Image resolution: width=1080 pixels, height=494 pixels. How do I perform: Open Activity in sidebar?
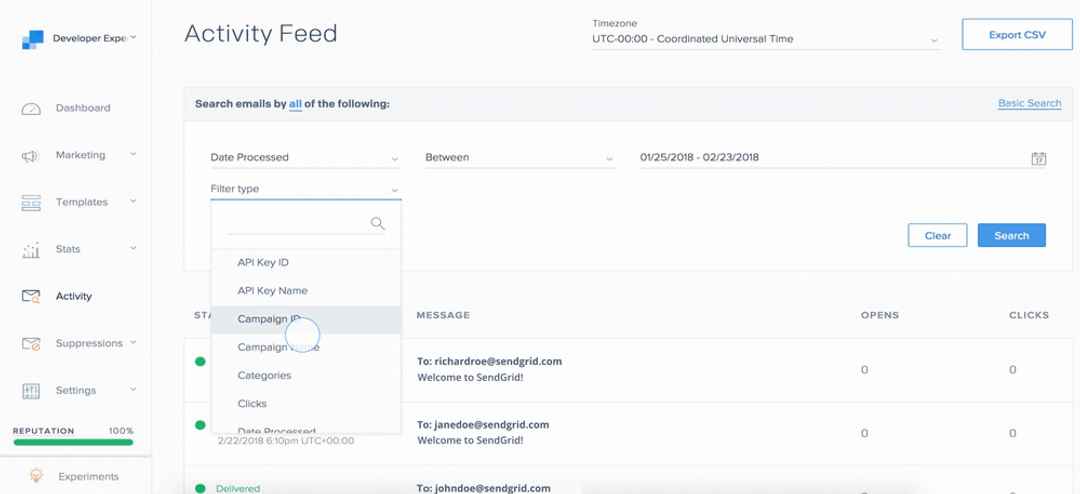(74, 296)
